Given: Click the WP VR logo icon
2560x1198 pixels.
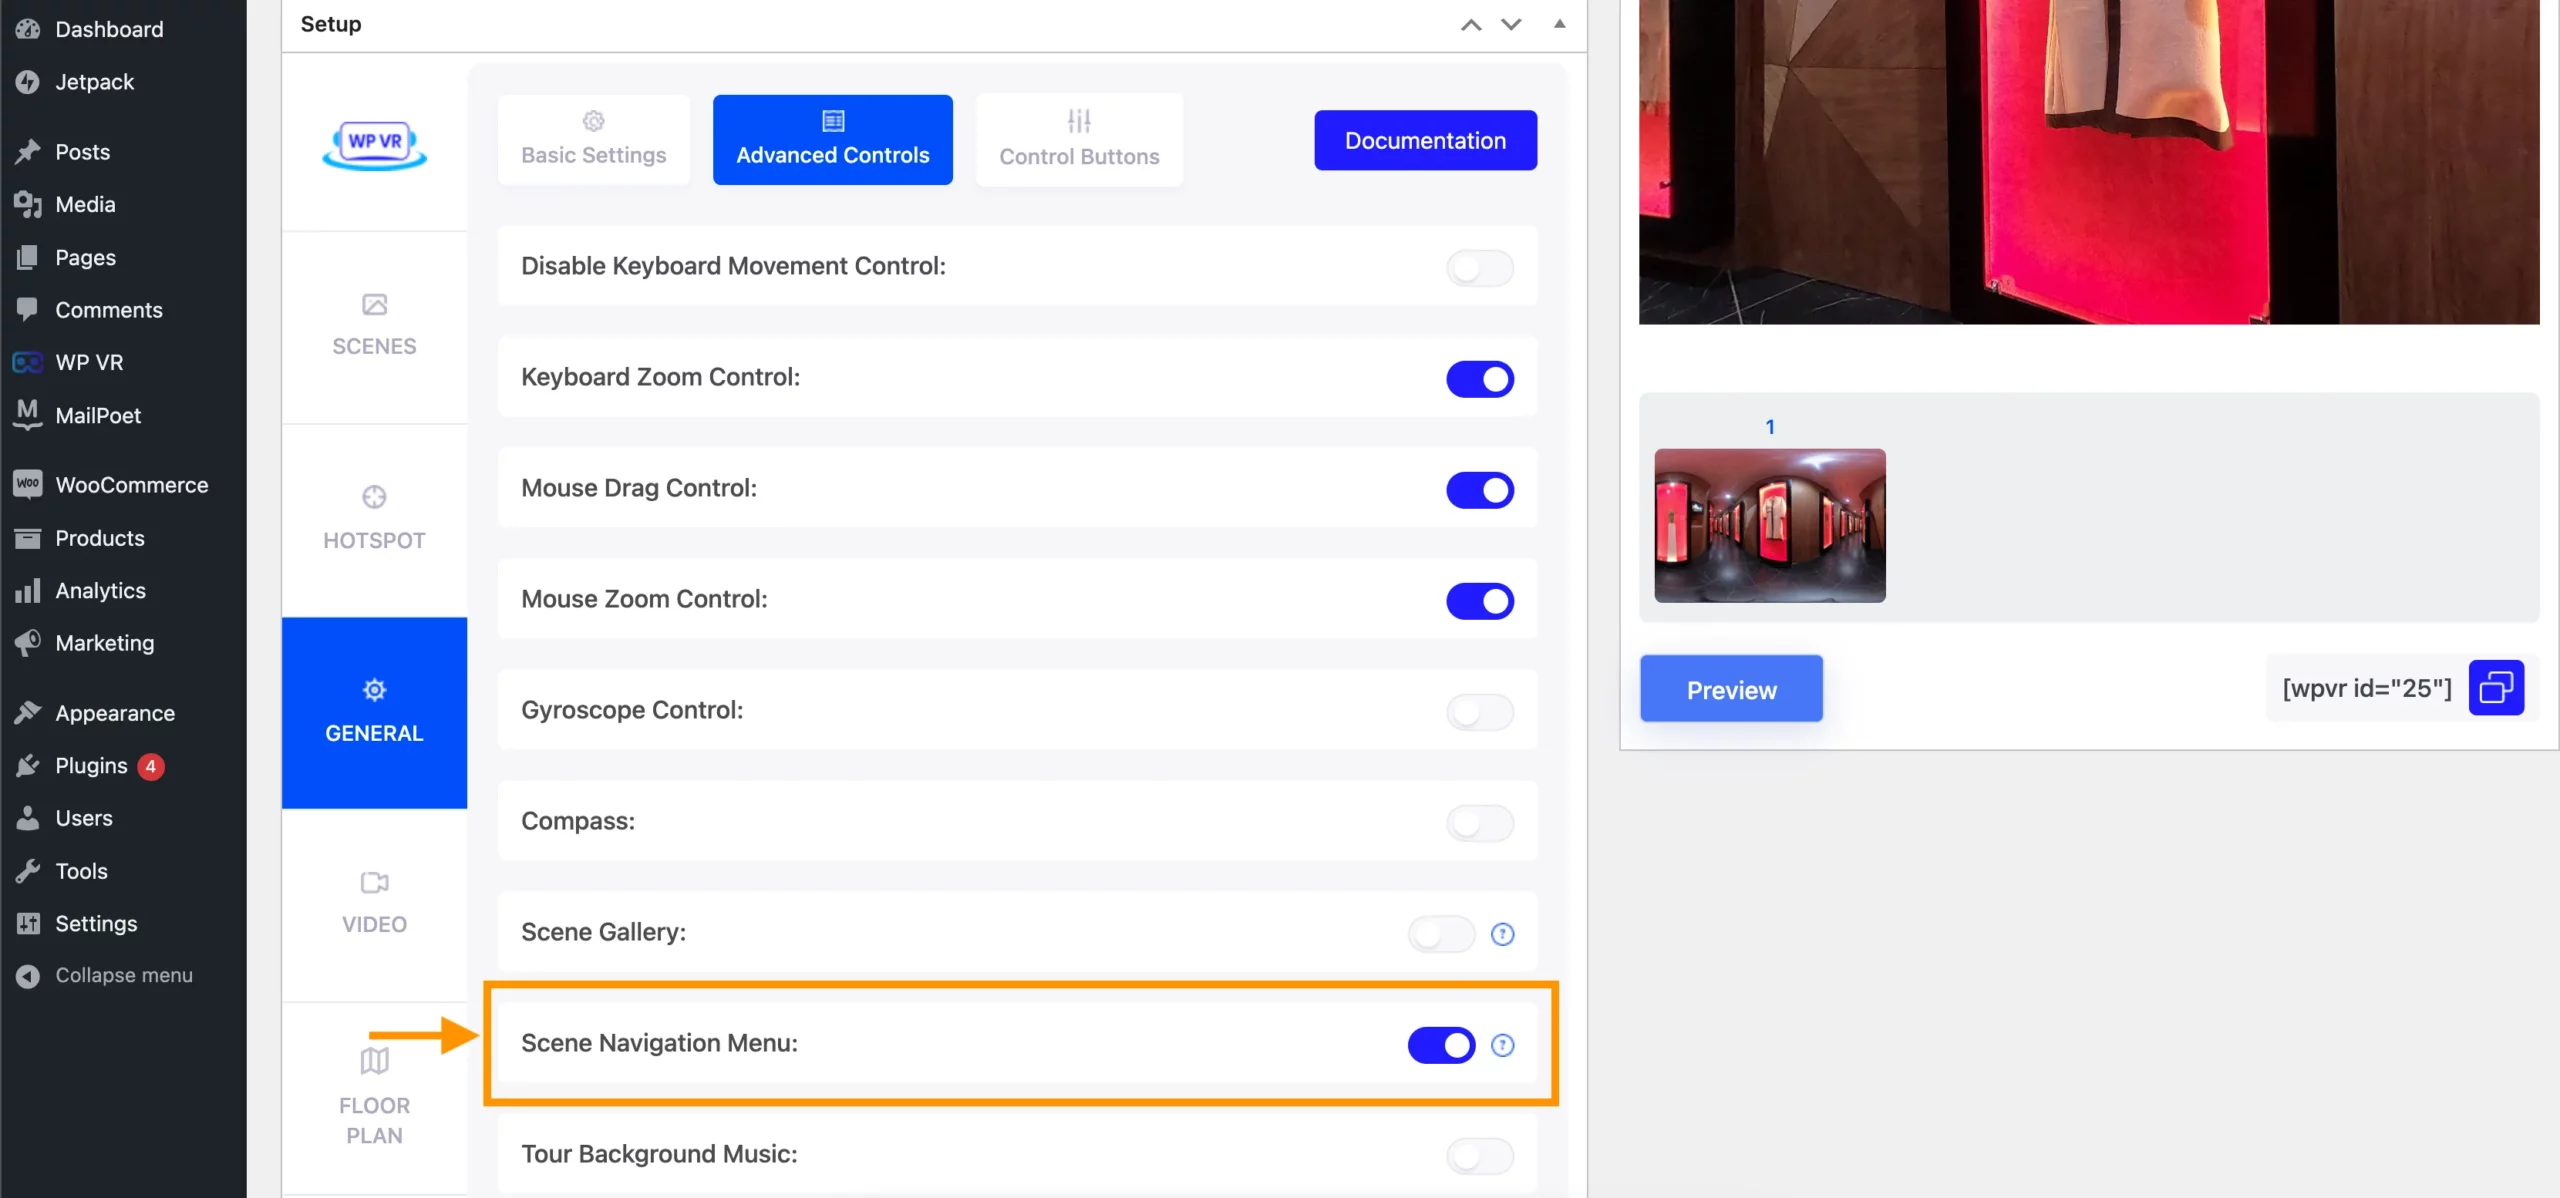Looking at the screenshot, I should click(x=374, y=145).
